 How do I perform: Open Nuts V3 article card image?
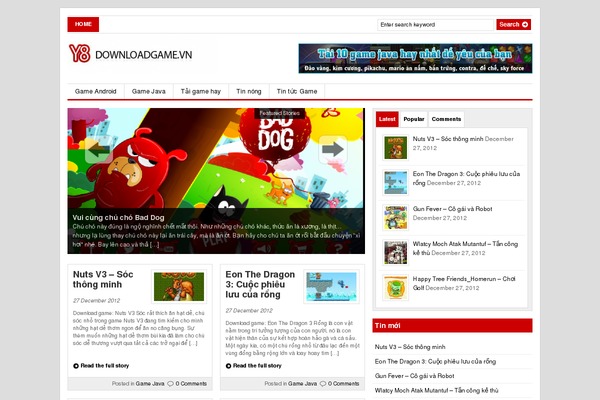coord(179,286)
